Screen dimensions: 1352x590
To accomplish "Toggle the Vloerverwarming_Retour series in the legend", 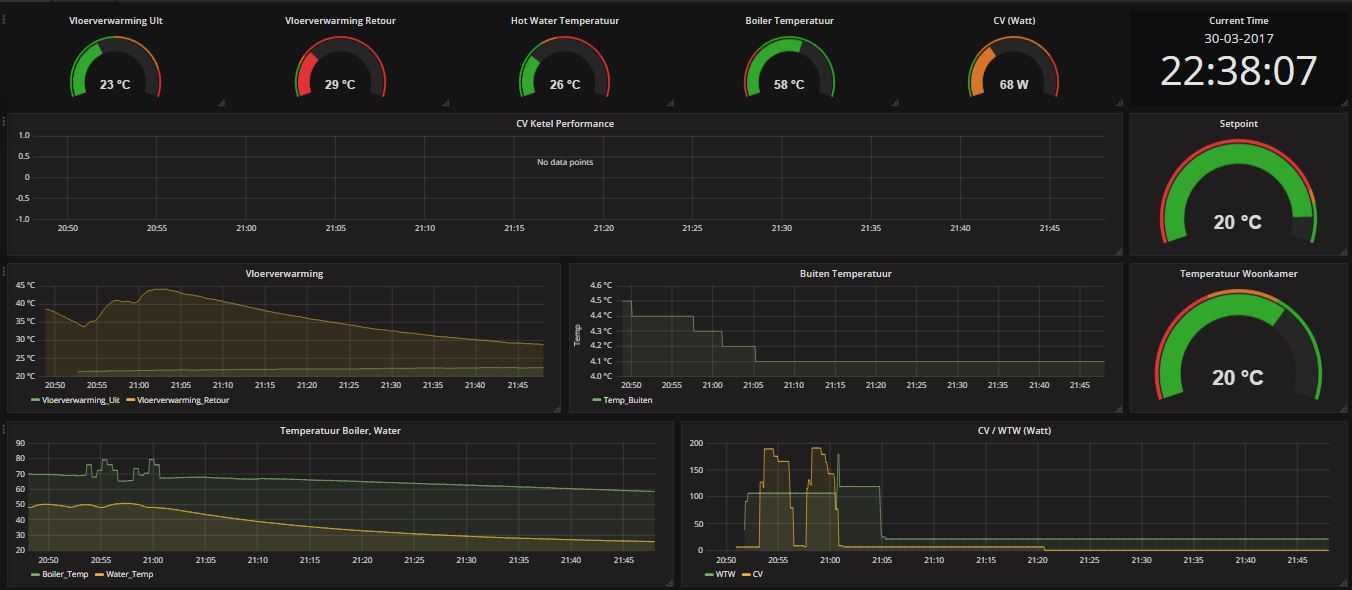I will coord(182,400).
